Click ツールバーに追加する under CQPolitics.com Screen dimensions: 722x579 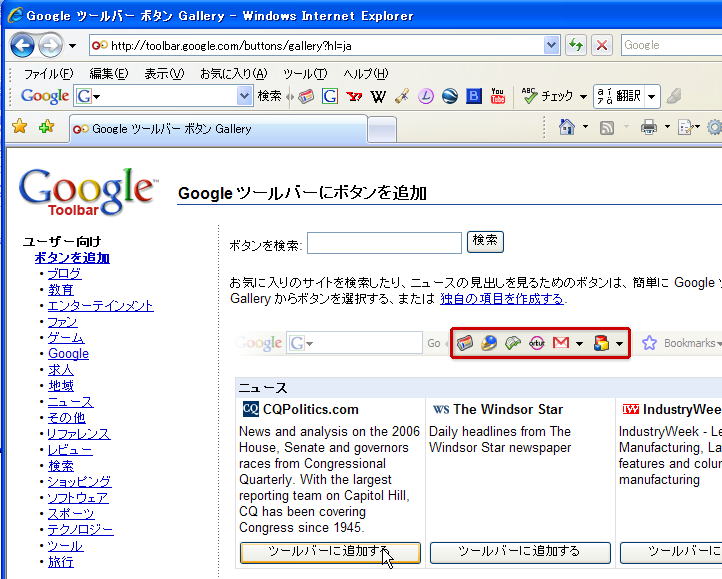pos(330,552)
